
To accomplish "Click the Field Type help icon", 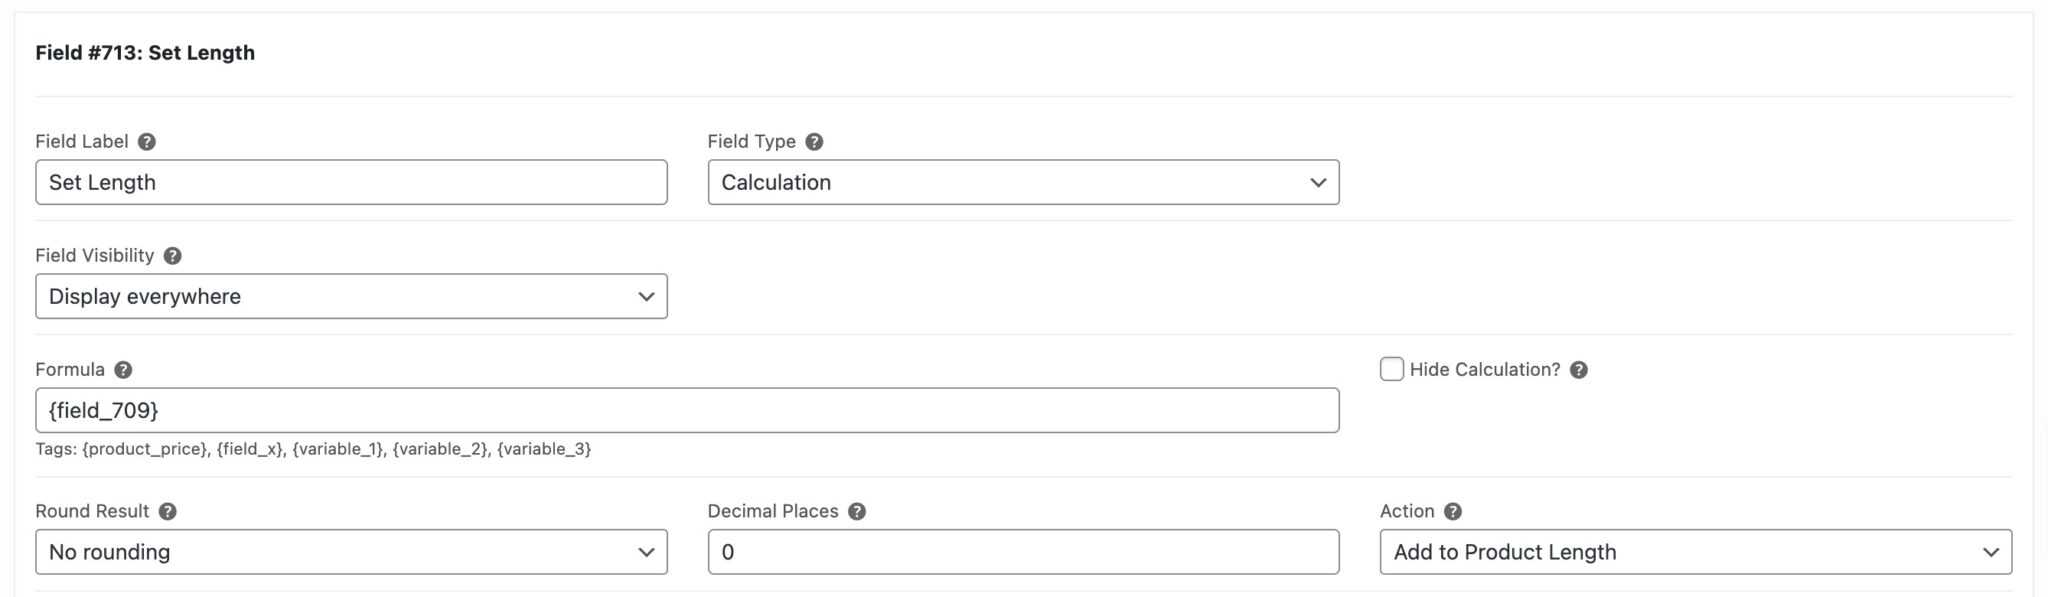I will (812, 141).
